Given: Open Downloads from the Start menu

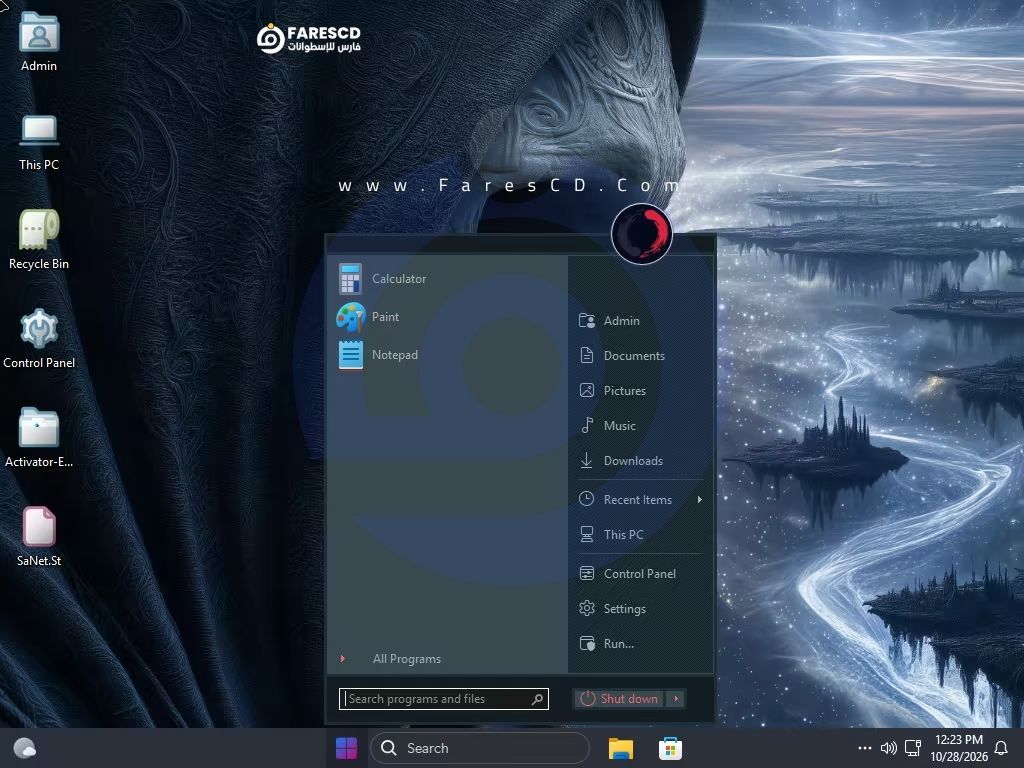Looking at the screenshot, I should (640, 460).
